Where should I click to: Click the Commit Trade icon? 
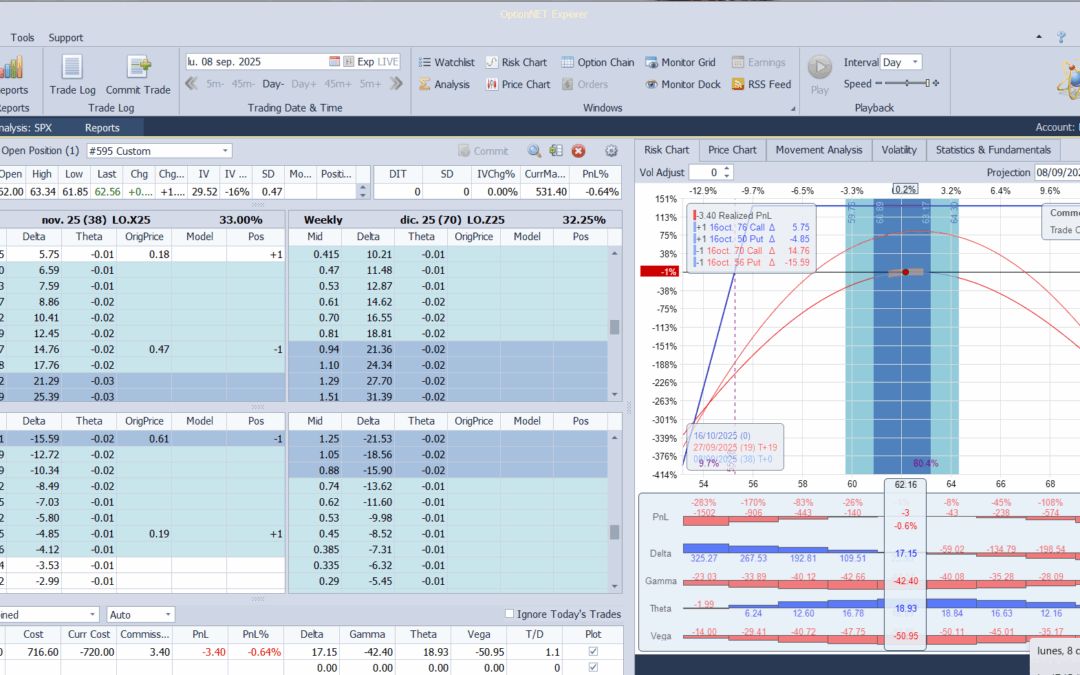[x=138, y=68]
